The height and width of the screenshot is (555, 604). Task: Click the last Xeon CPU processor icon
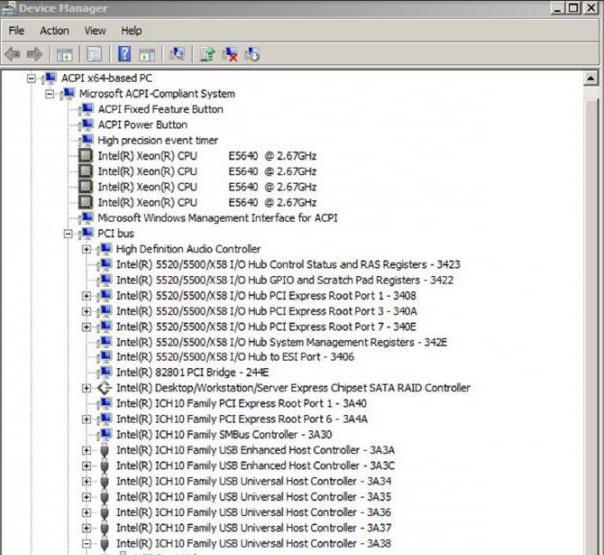click(86, 202)
